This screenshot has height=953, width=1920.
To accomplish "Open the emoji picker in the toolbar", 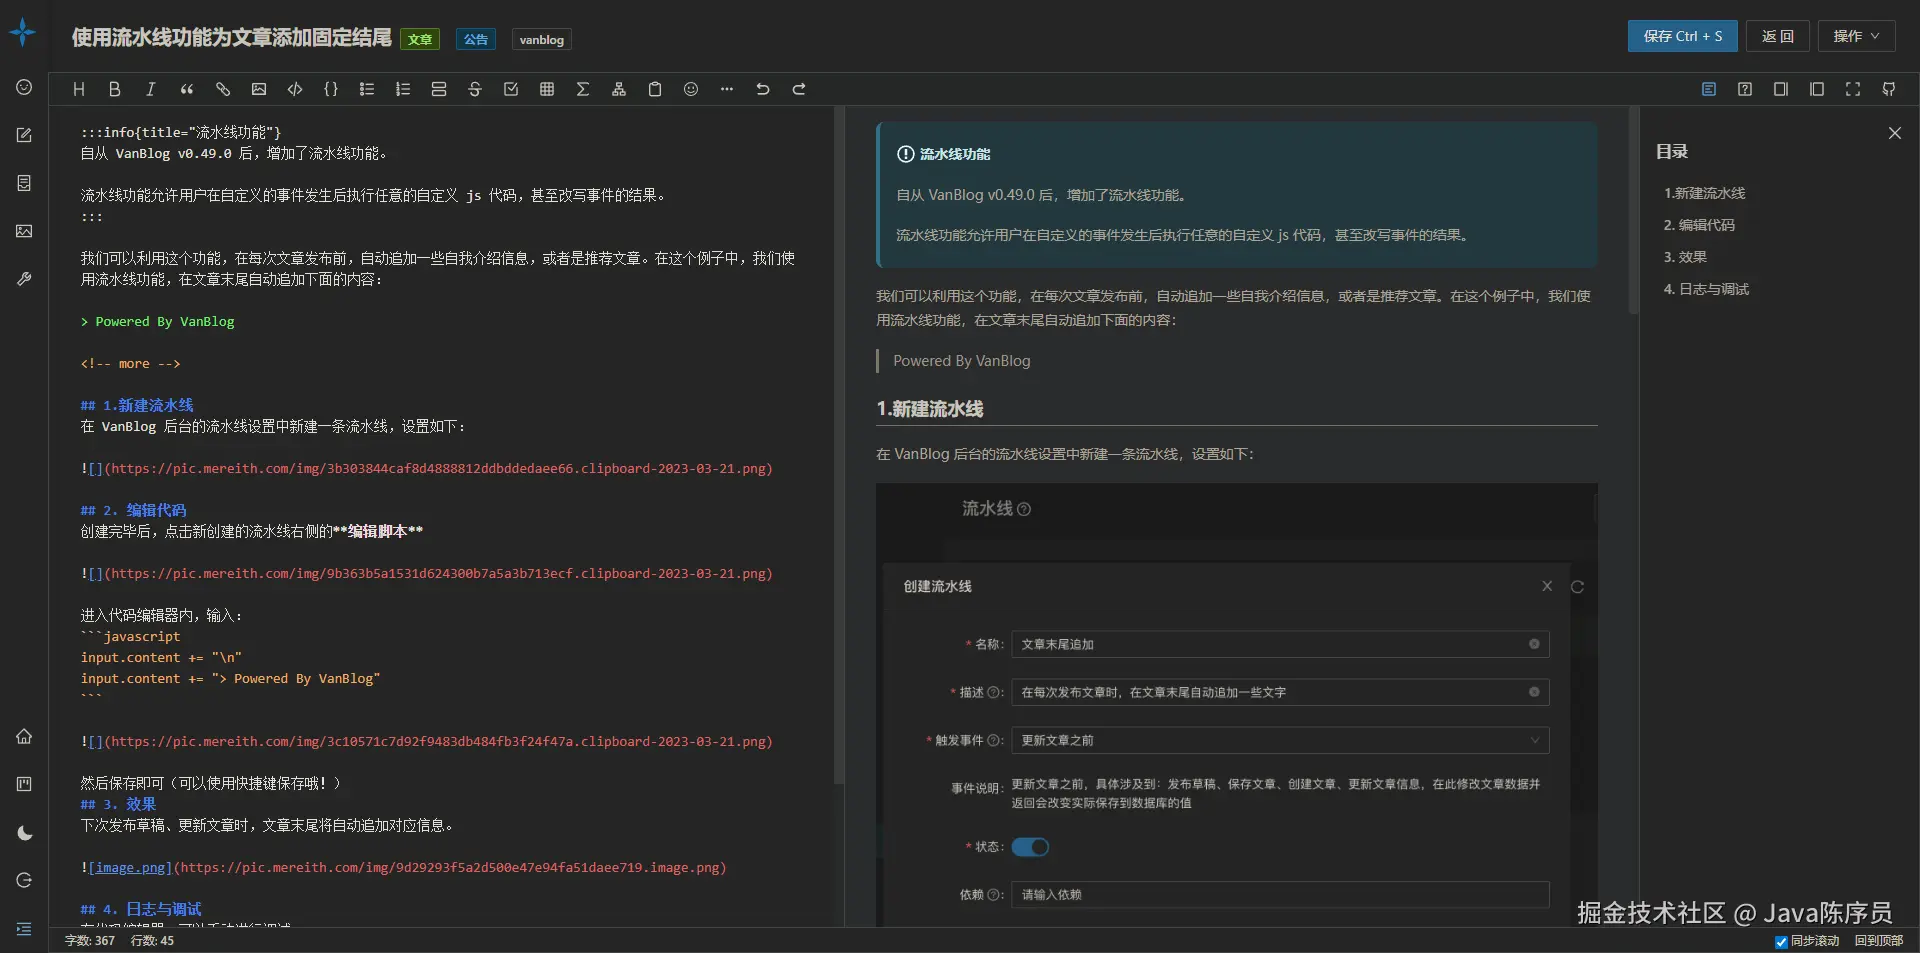I will (x=691, y=89).
